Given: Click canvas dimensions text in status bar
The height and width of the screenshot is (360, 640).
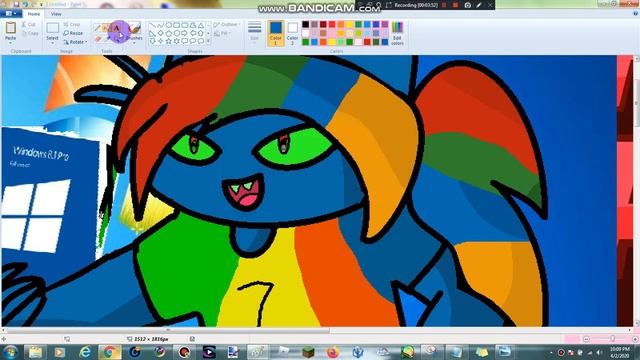Looking at the screenshot, I should point(151,339).
